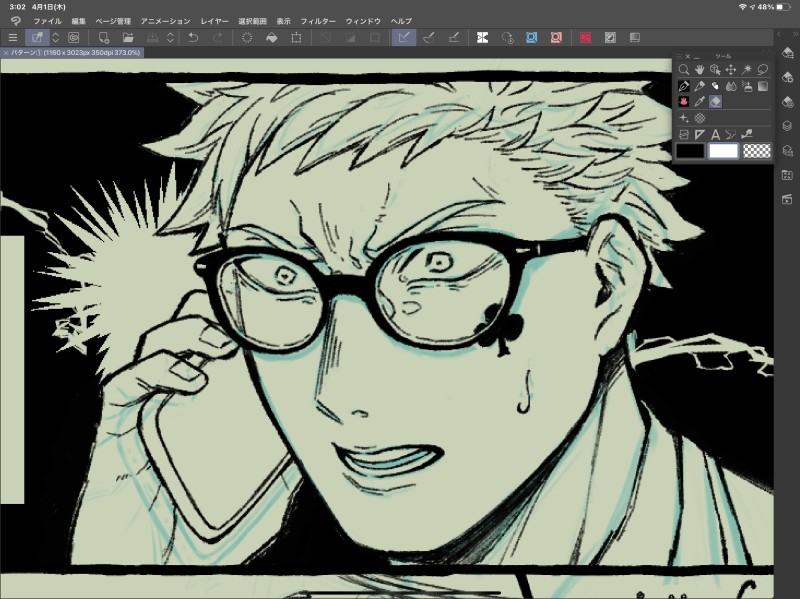Click the Undo arrow in command bar
This screenshot has width=800, height=599.
pos(193,38)
